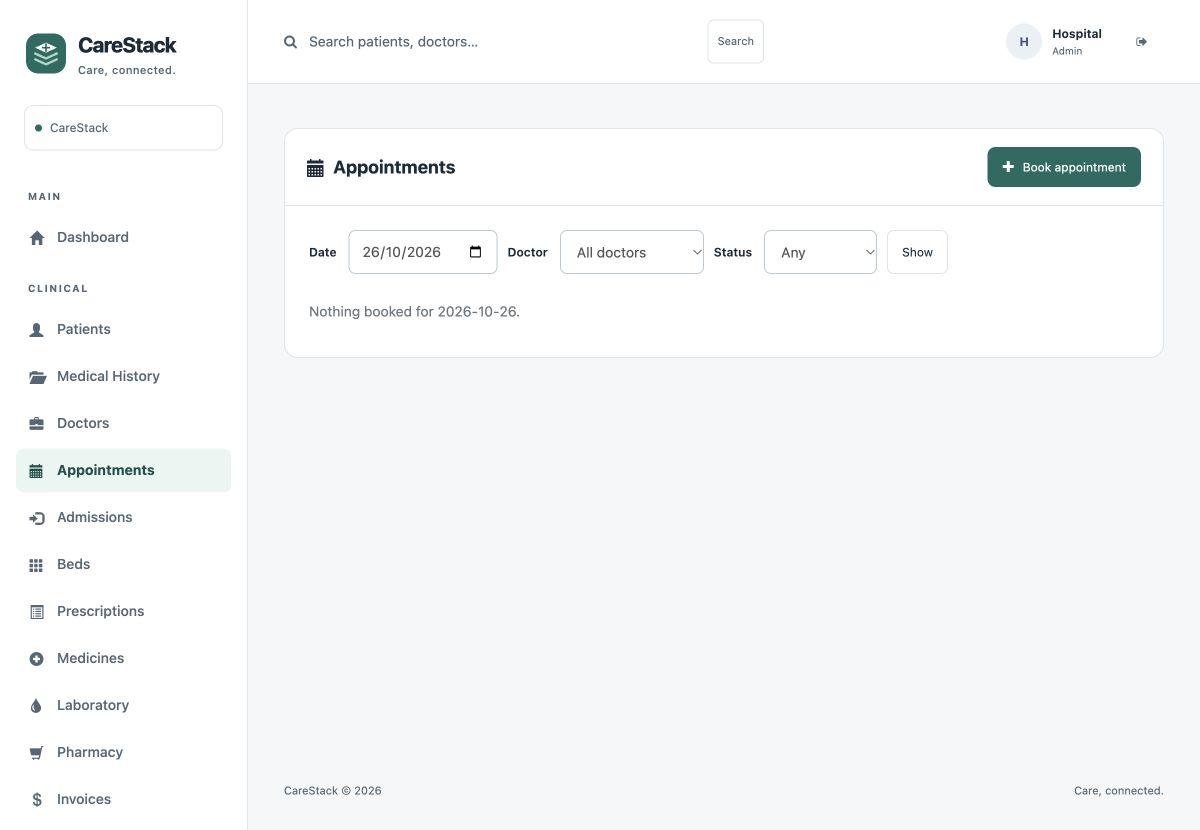Click the Dashboard home icon
This screenshot has height=830, width=1200.
pyautogui.click(x=37, y=238)
